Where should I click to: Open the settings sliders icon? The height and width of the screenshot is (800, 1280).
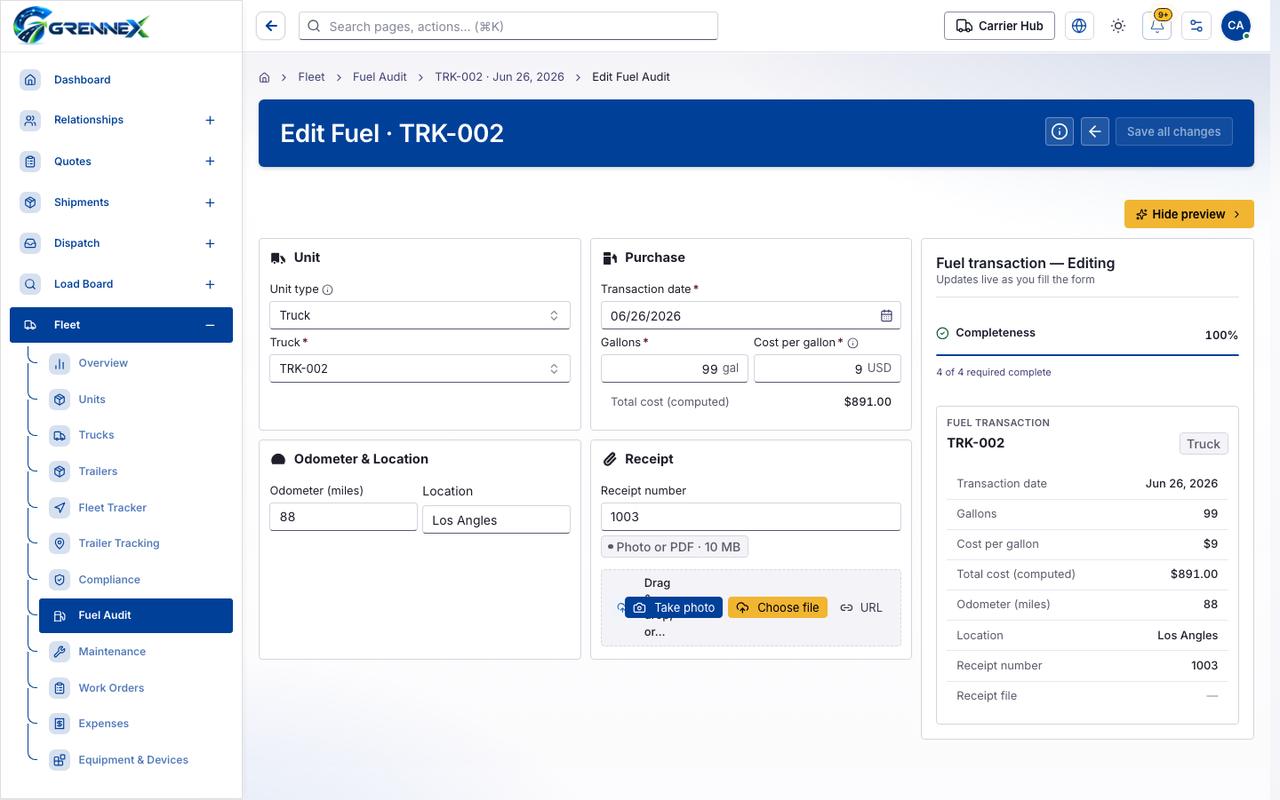pos(1196,26)
